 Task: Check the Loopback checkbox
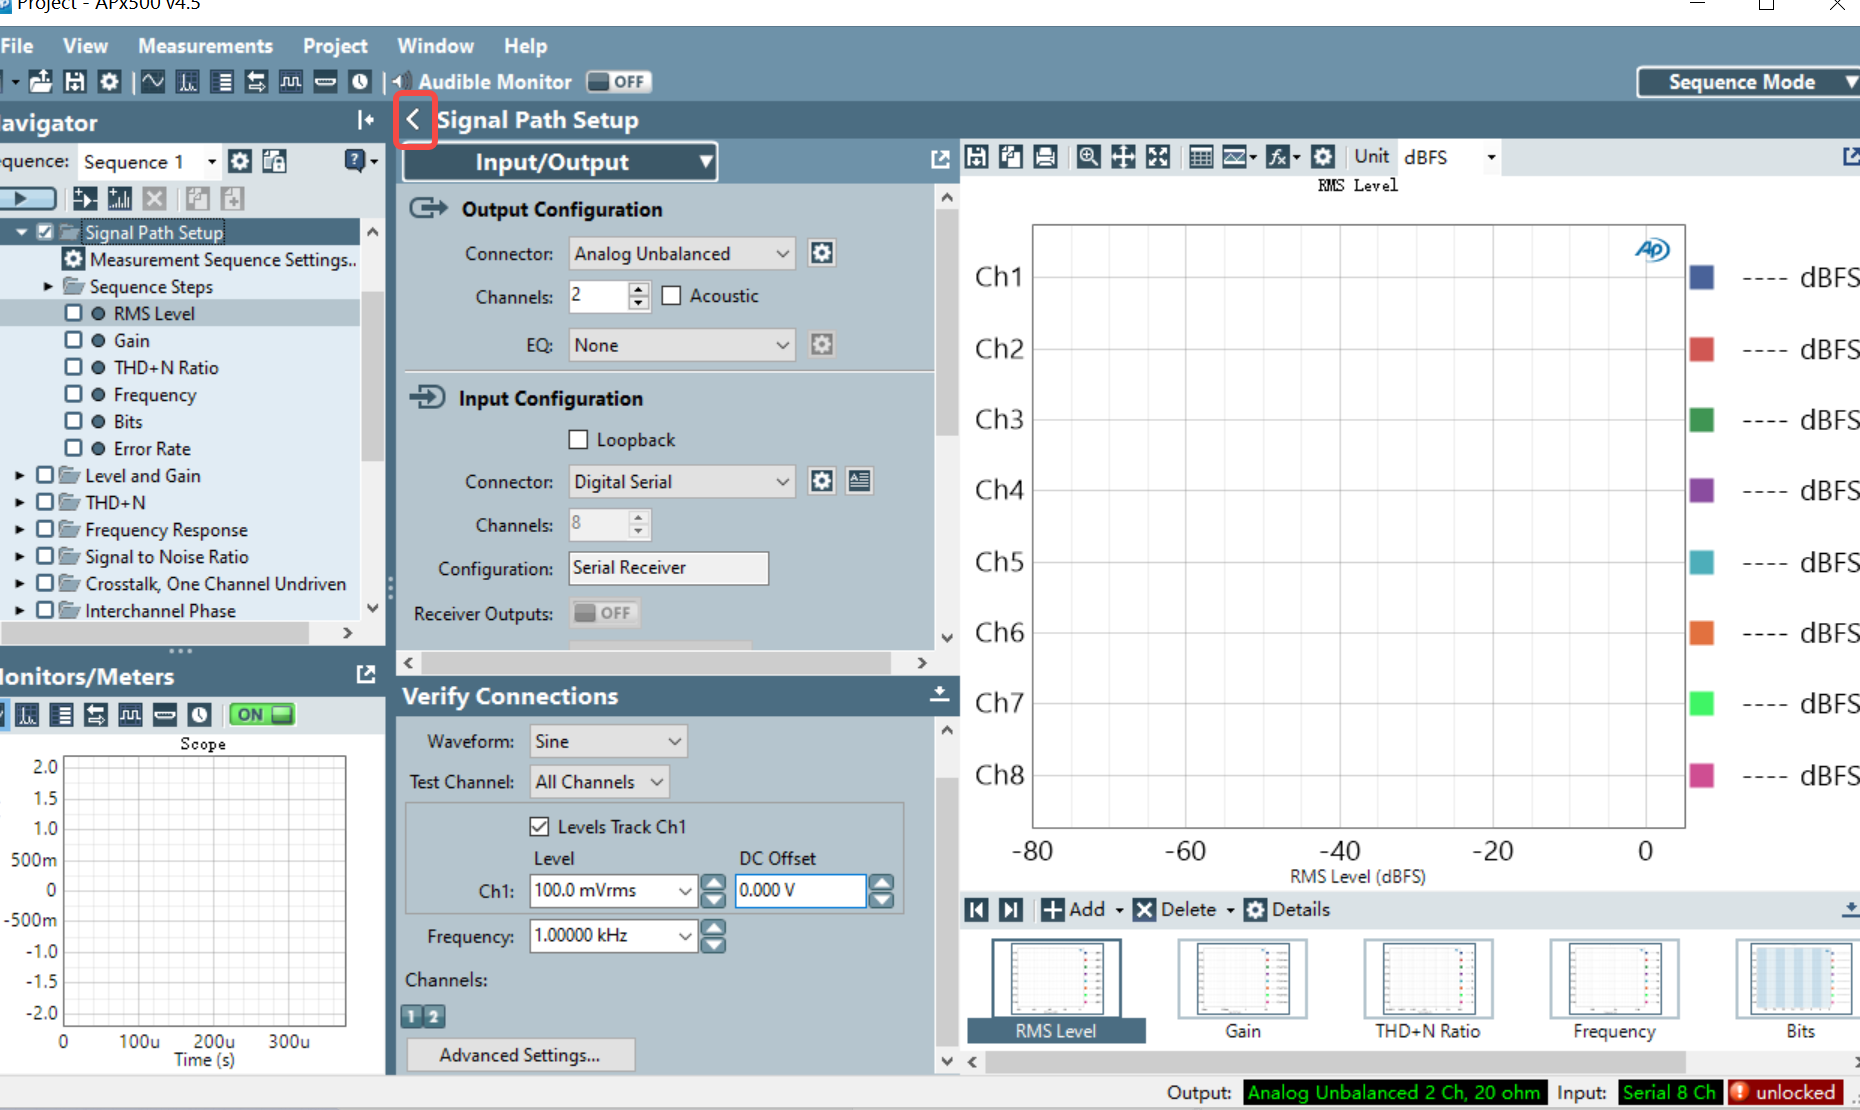point(578,440)
